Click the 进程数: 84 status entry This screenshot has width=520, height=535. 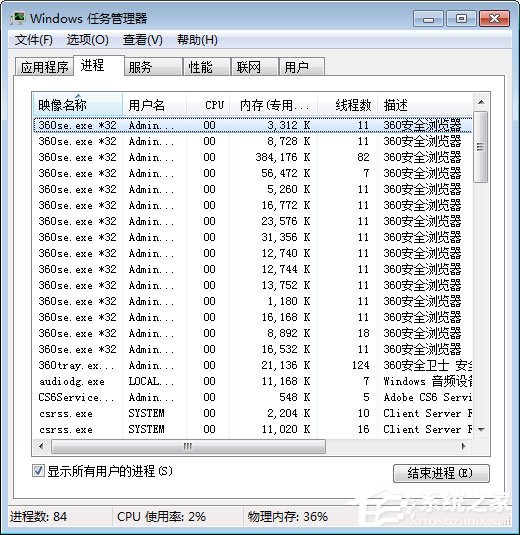(39, 517)
